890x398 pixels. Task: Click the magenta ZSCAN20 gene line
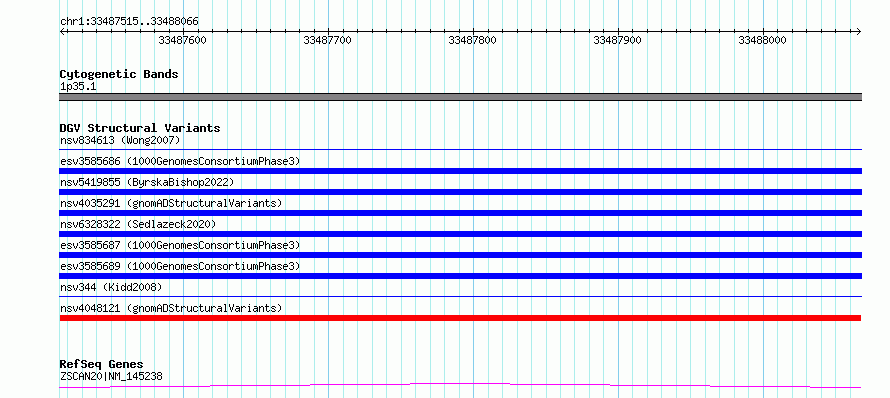pos(460,386)
